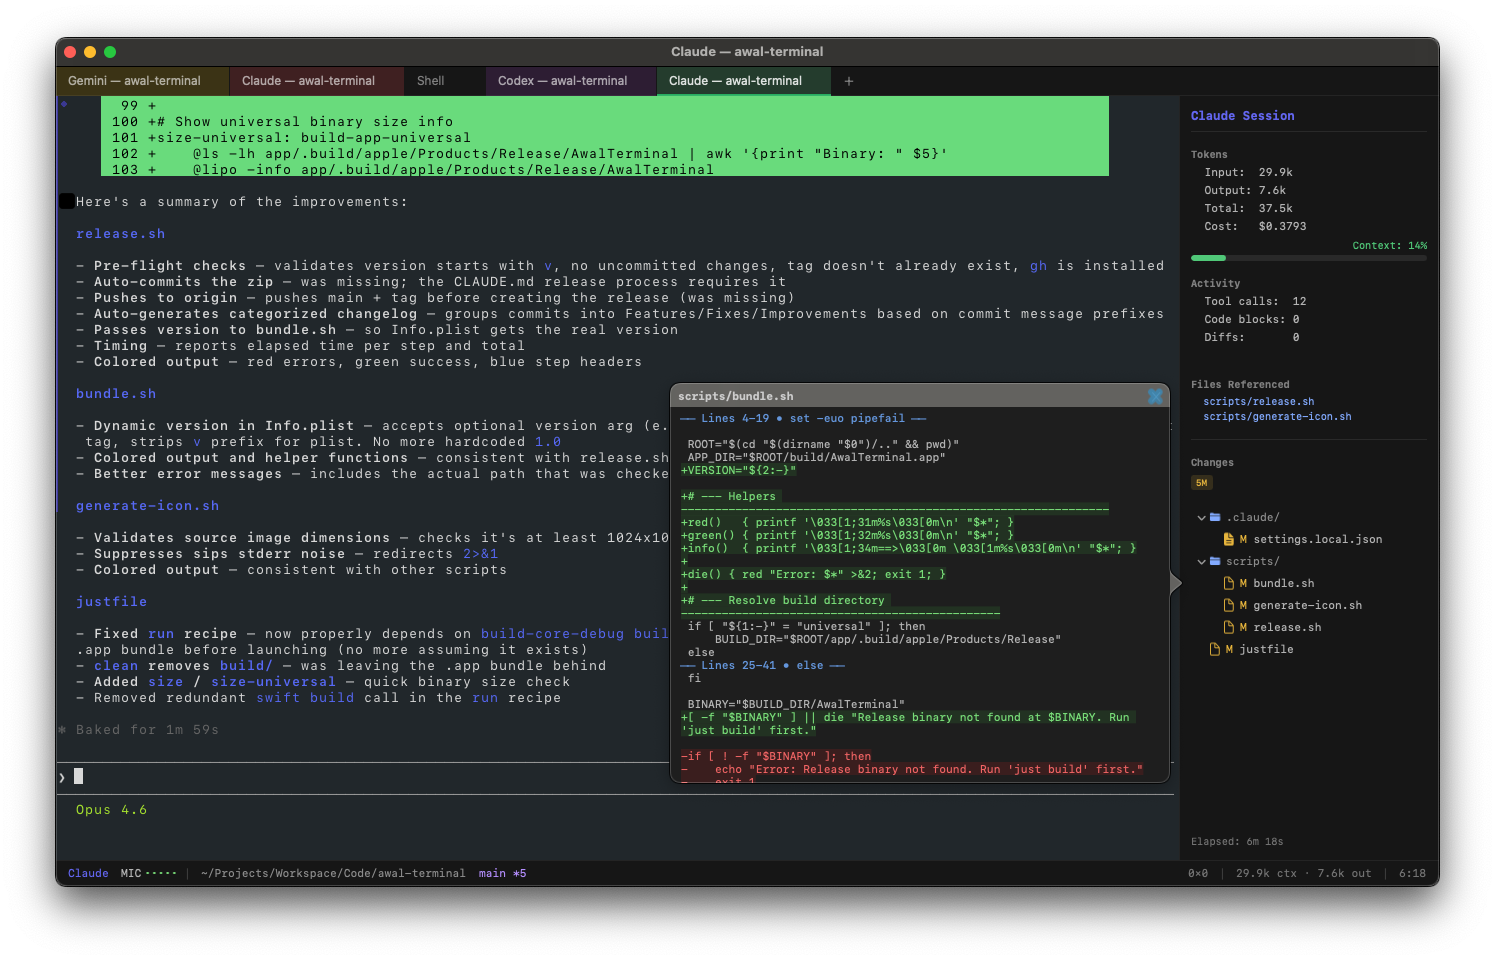This screenshot has width=1495, height=960.
Task: Click the settings.local.json file icon
Action: tap(1229, 539)
